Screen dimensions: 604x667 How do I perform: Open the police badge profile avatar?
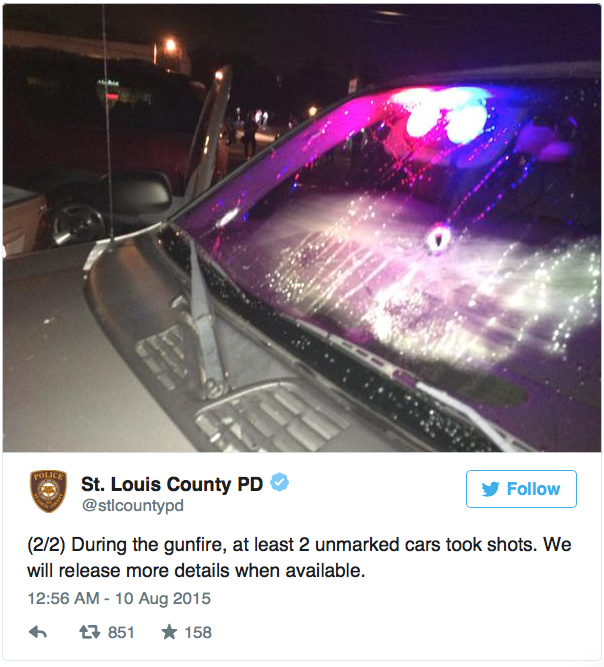tap(48, 491)
